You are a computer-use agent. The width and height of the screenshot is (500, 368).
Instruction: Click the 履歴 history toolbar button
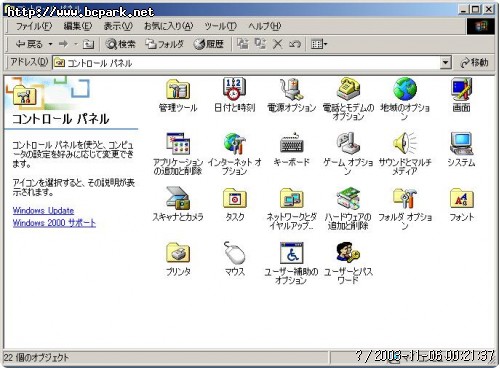(209, 44)
